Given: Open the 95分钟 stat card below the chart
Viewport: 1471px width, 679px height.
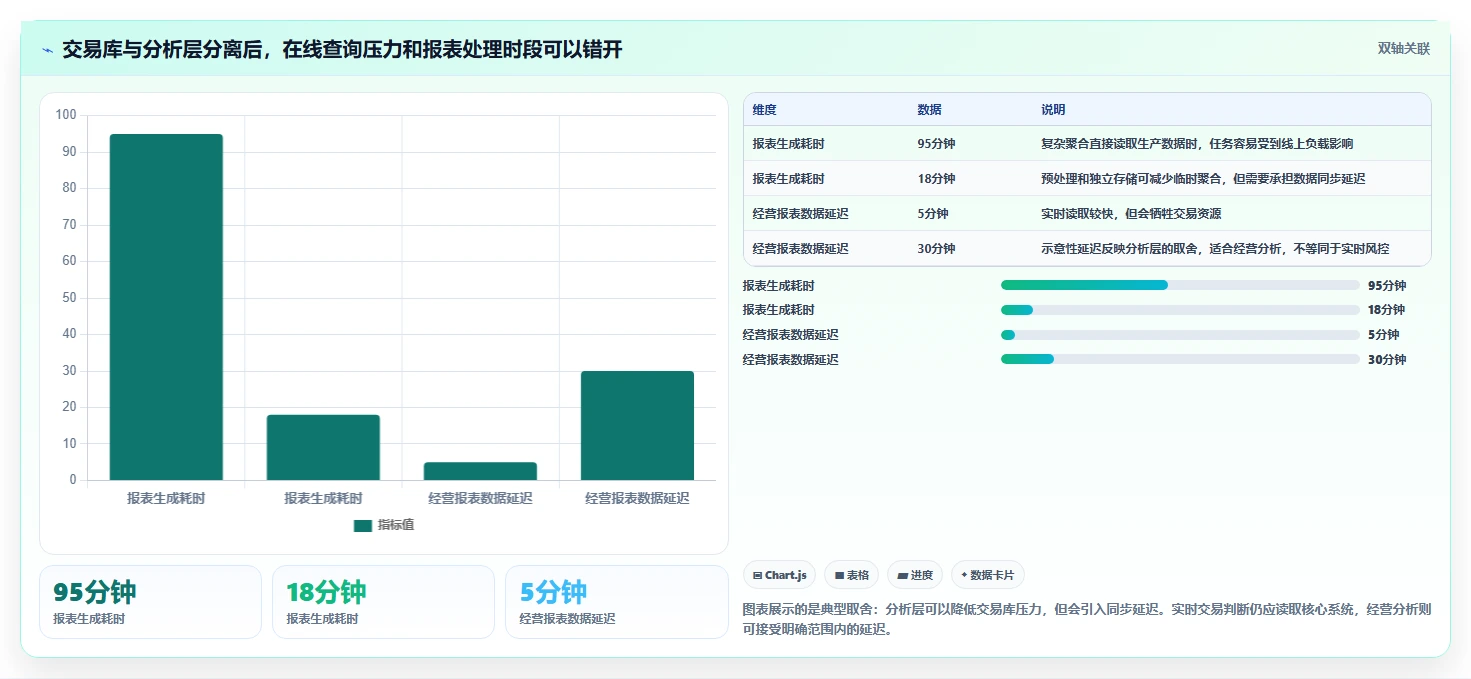Looking at the screenshot, I should tap(150, 602).
